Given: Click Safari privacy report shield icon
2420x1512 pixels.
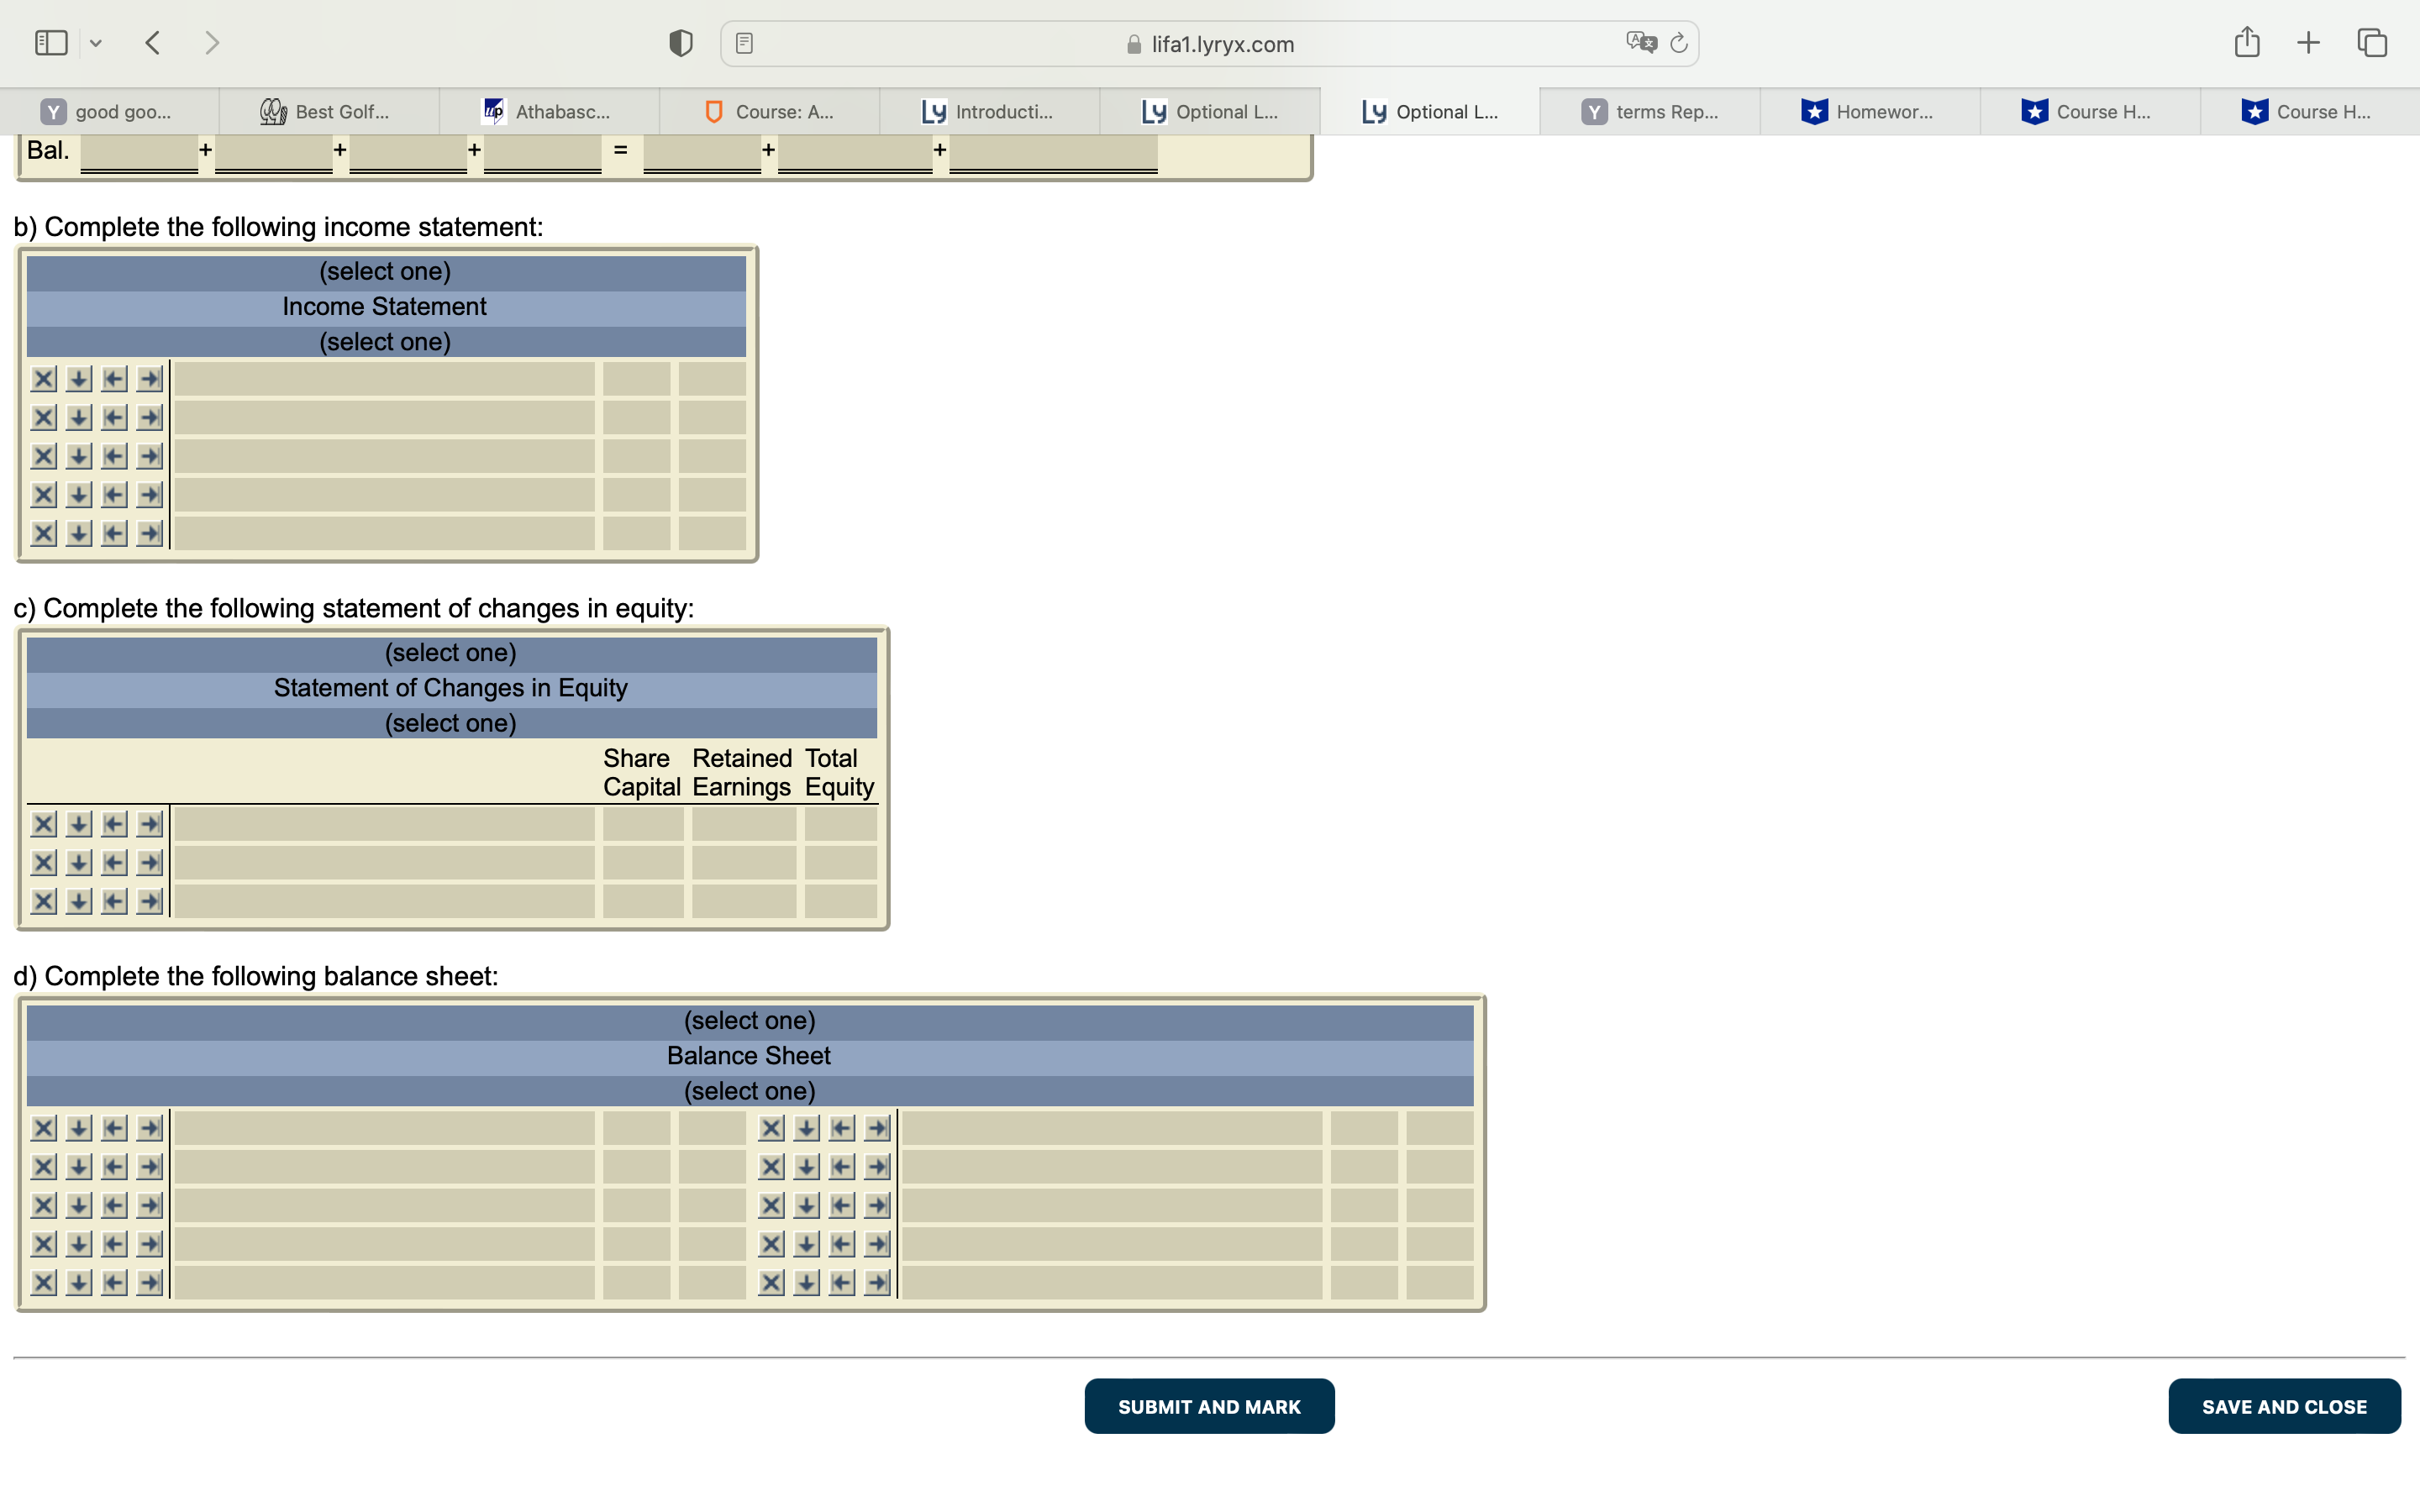Looking at the screenshot, I should [x=681, y=43].
